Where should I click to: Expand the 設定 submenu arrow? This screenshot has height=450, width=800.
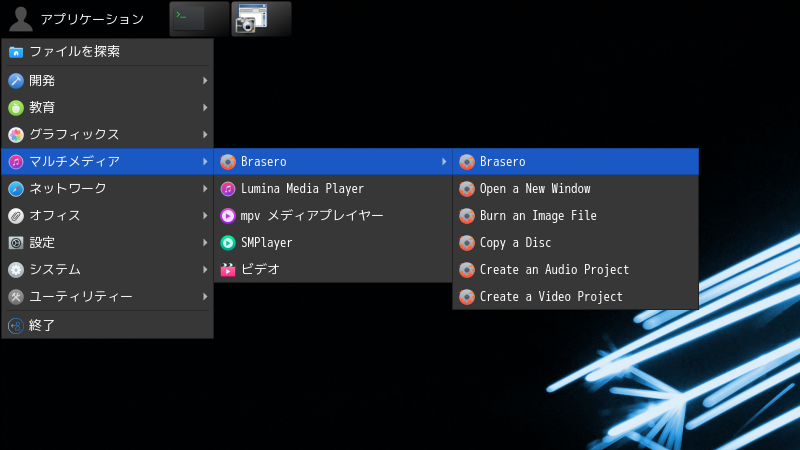205,243
